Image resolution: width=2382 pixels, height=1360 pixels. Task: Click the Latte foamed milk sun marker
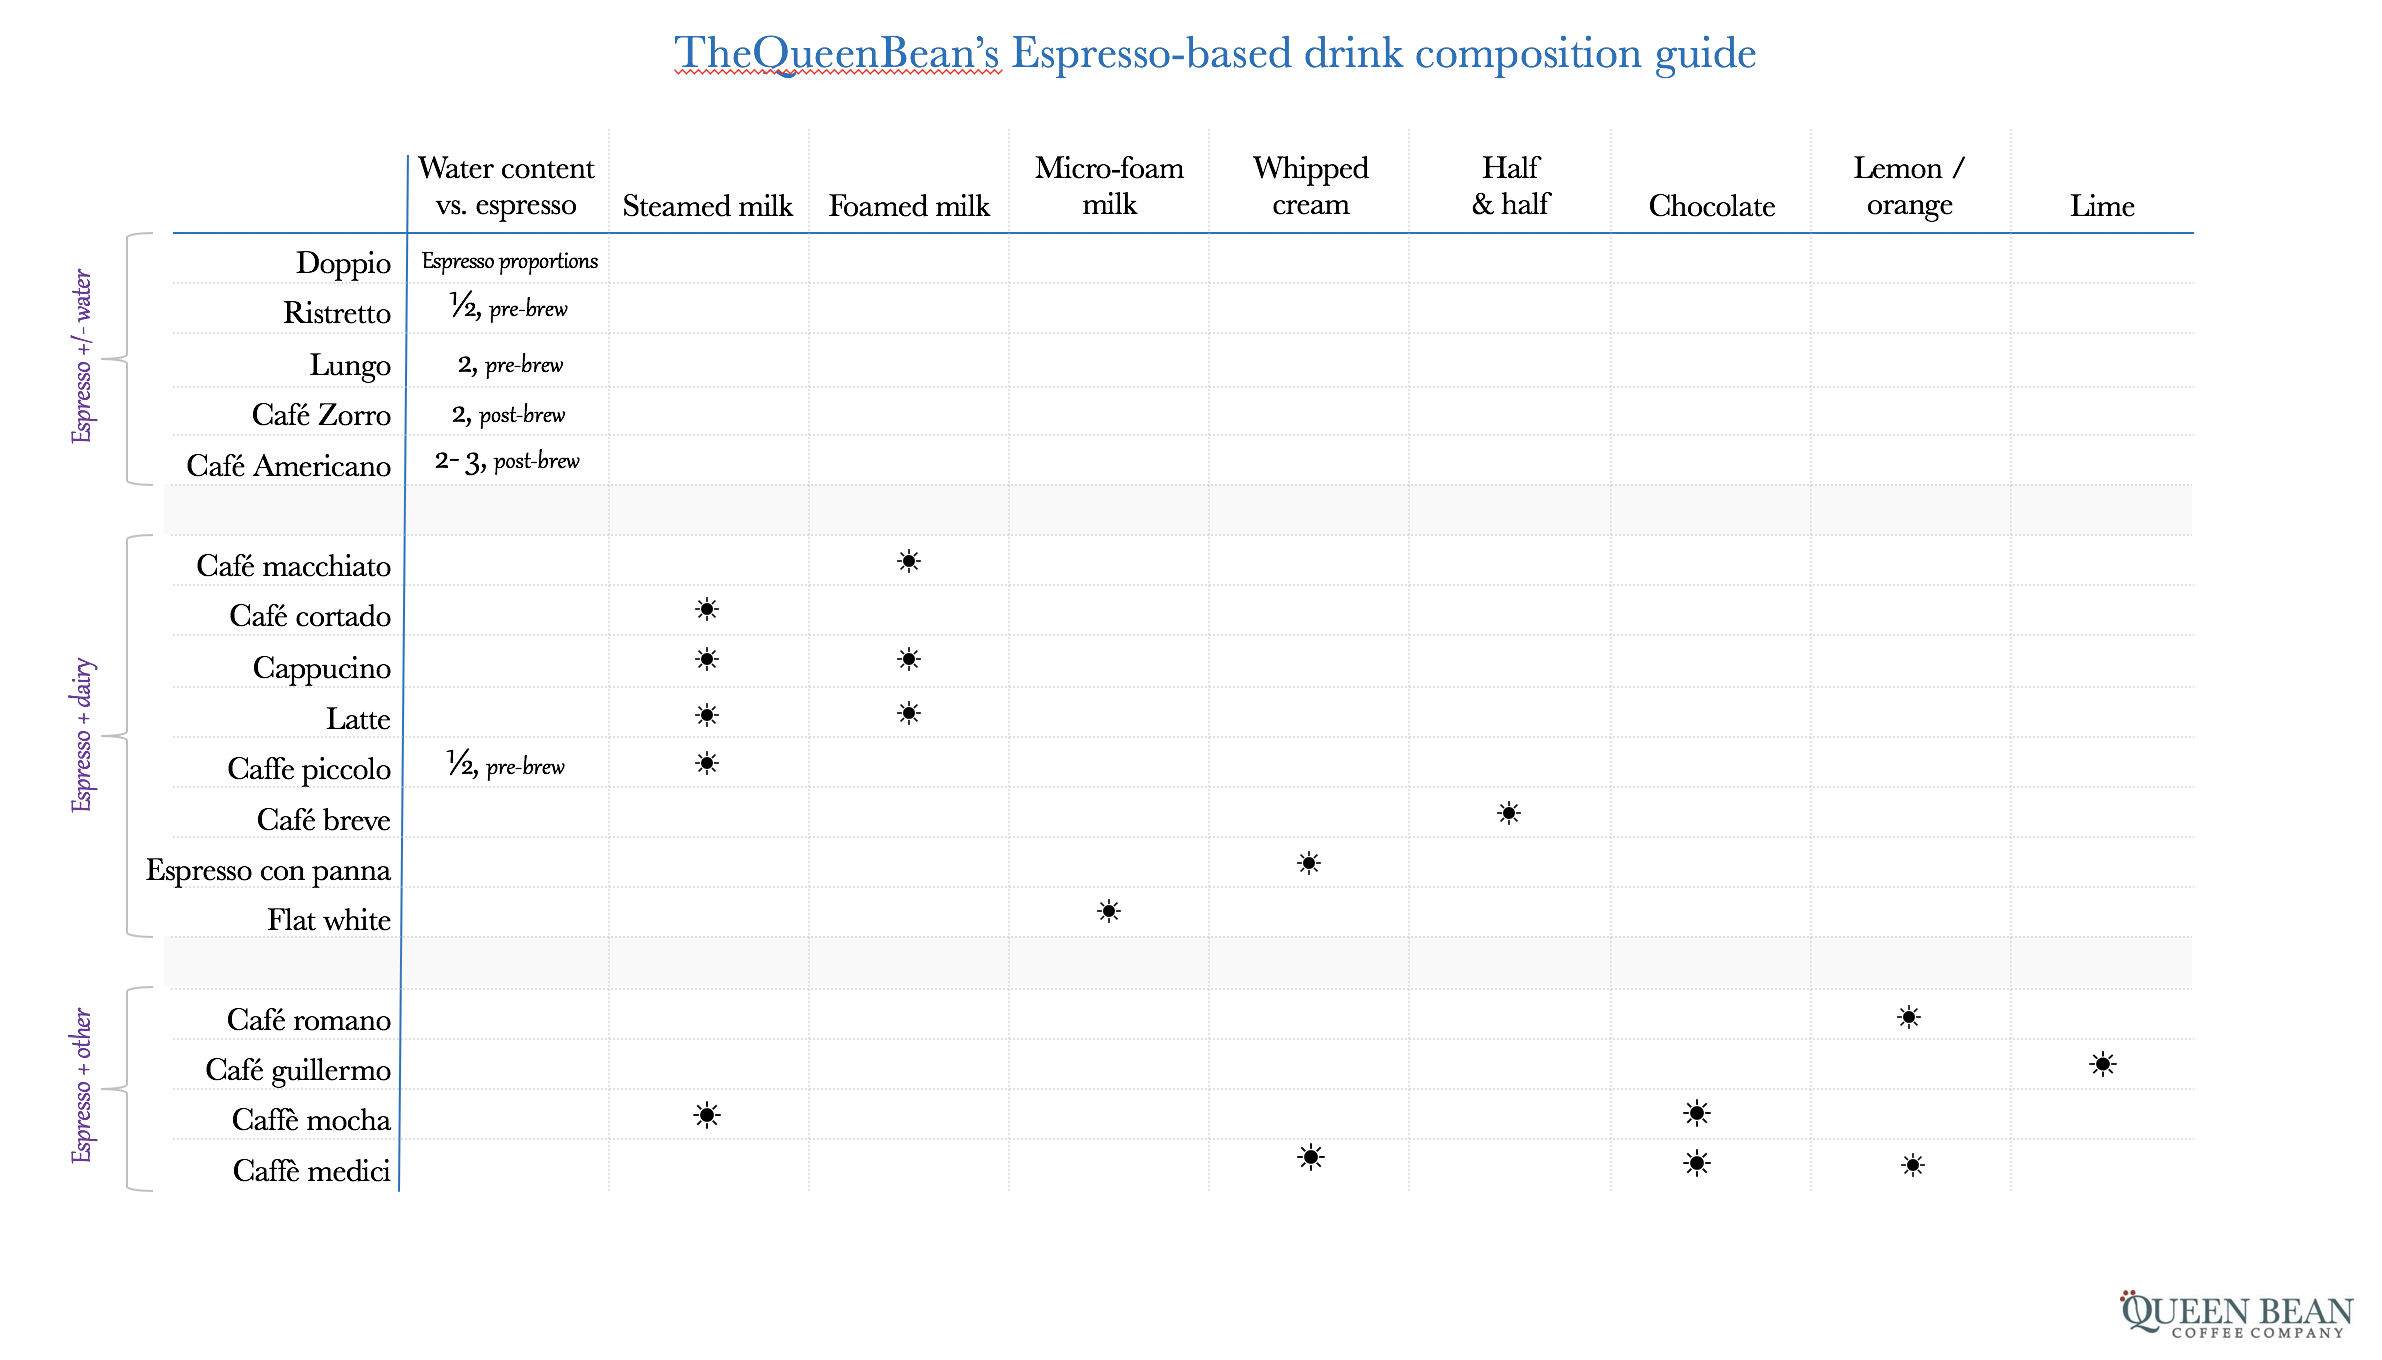click(908, 713)
